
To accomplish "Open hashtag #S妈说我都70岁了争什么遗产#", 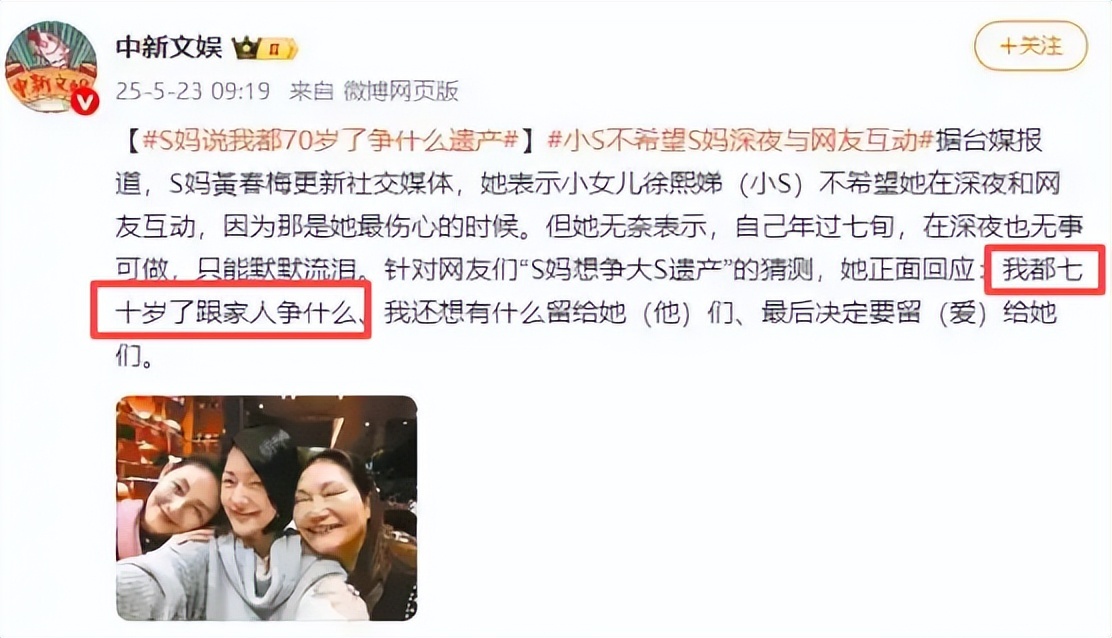I will pyautogui.click(x=330, y=140).
